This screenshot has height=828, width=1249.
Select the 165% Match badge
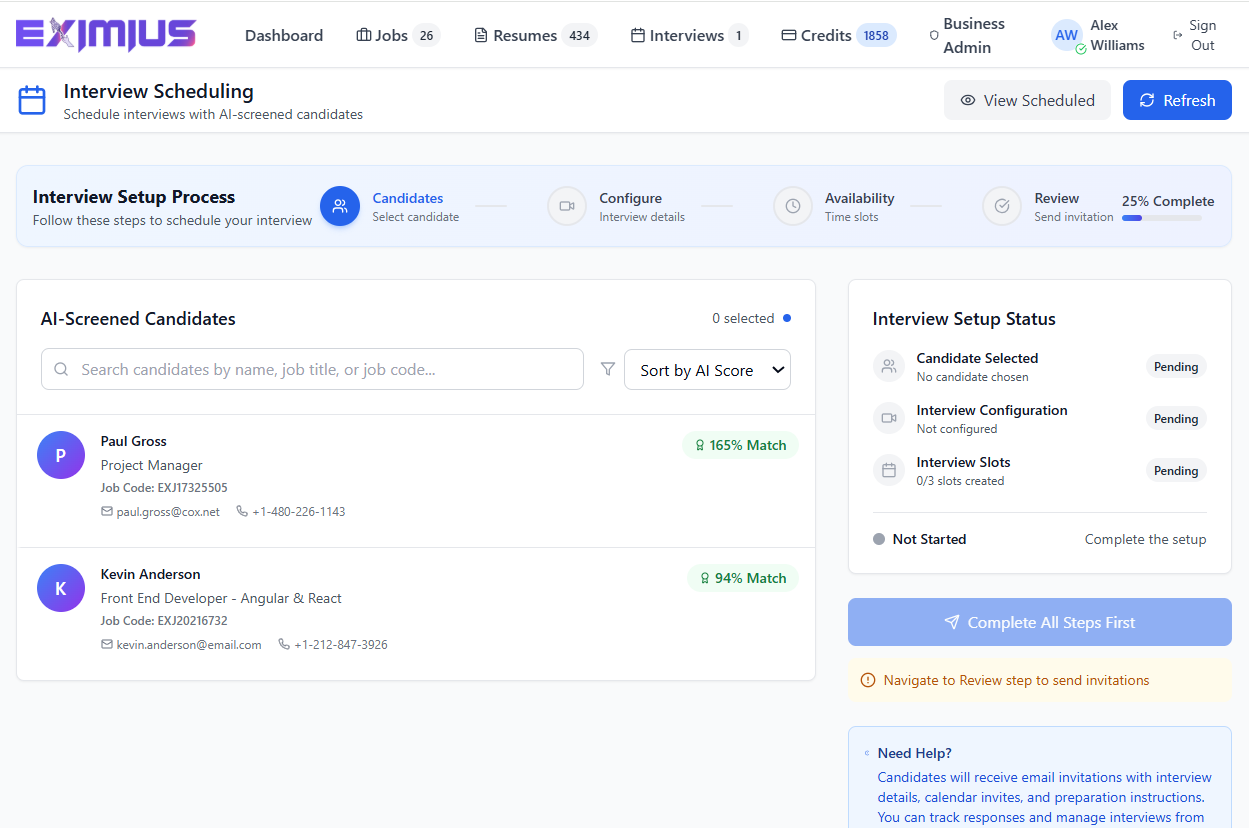point(740,445)
